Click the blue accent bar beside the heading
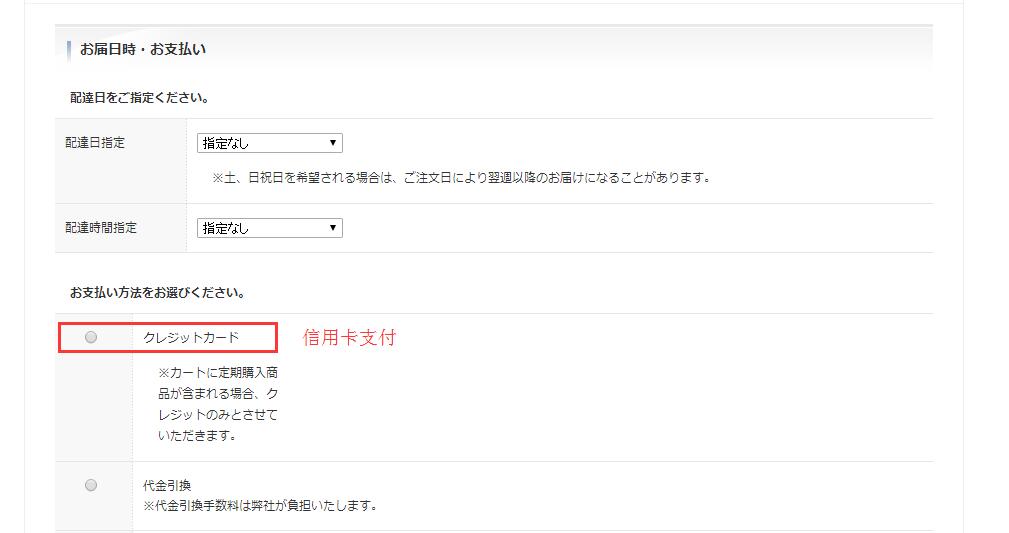 click(68, 49)
